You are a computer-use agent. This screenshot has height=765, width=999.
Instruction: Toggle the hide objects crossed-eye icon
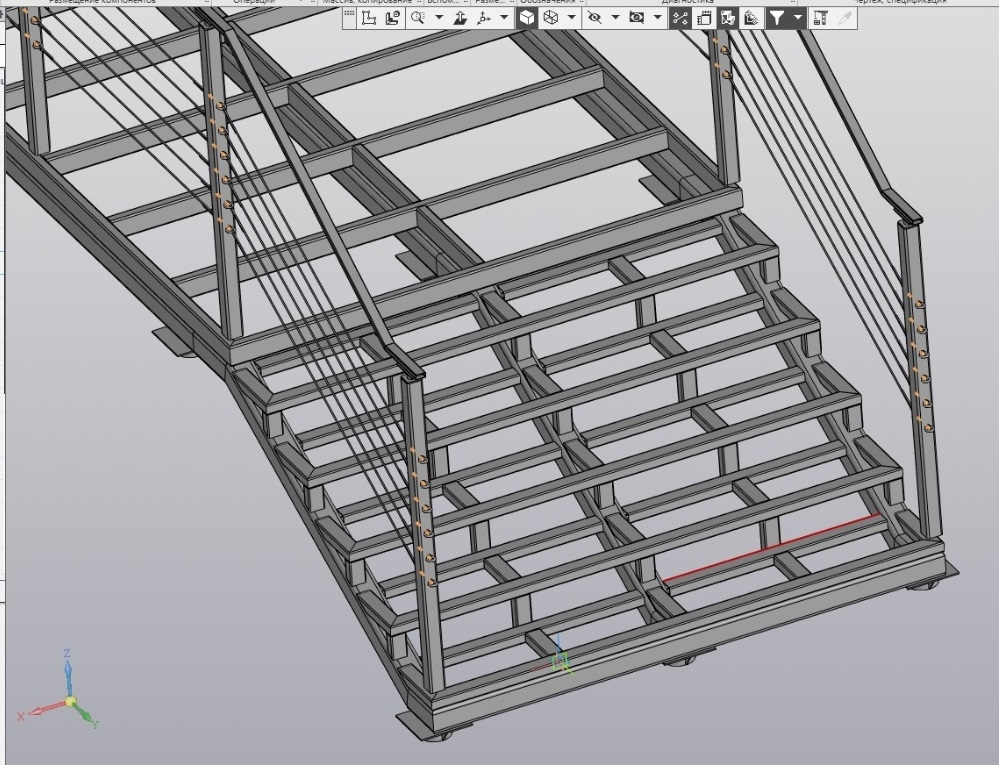[x=594, y=18]
